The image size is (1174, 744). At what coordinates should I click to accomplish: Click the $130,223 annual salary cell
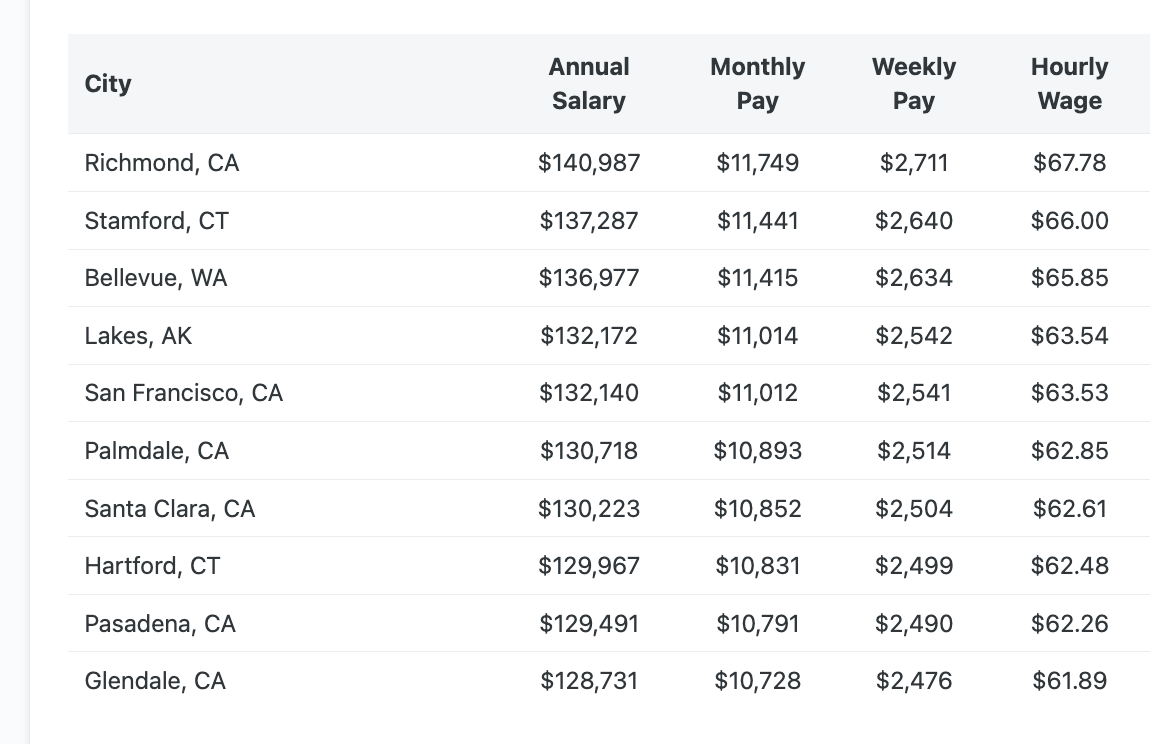[x=589, y=509]
